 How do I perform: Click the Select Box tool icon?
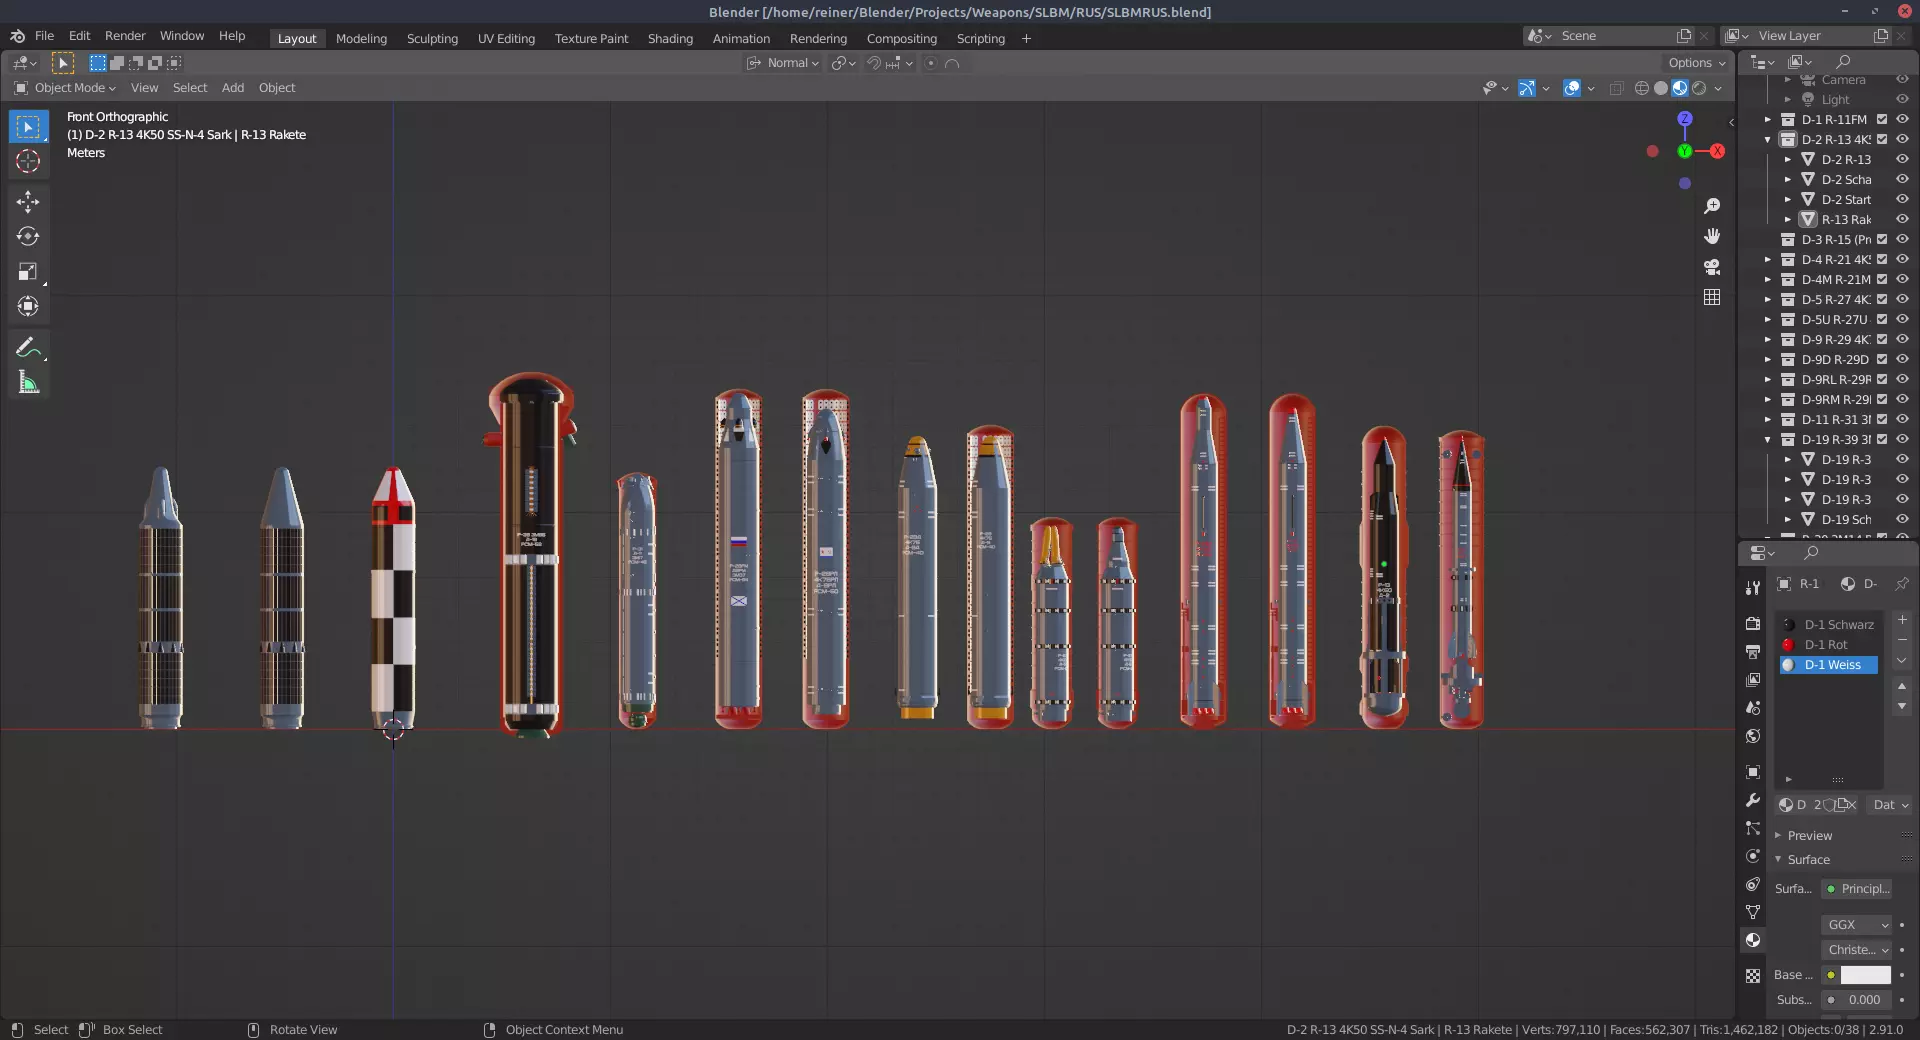click(28, 127)
